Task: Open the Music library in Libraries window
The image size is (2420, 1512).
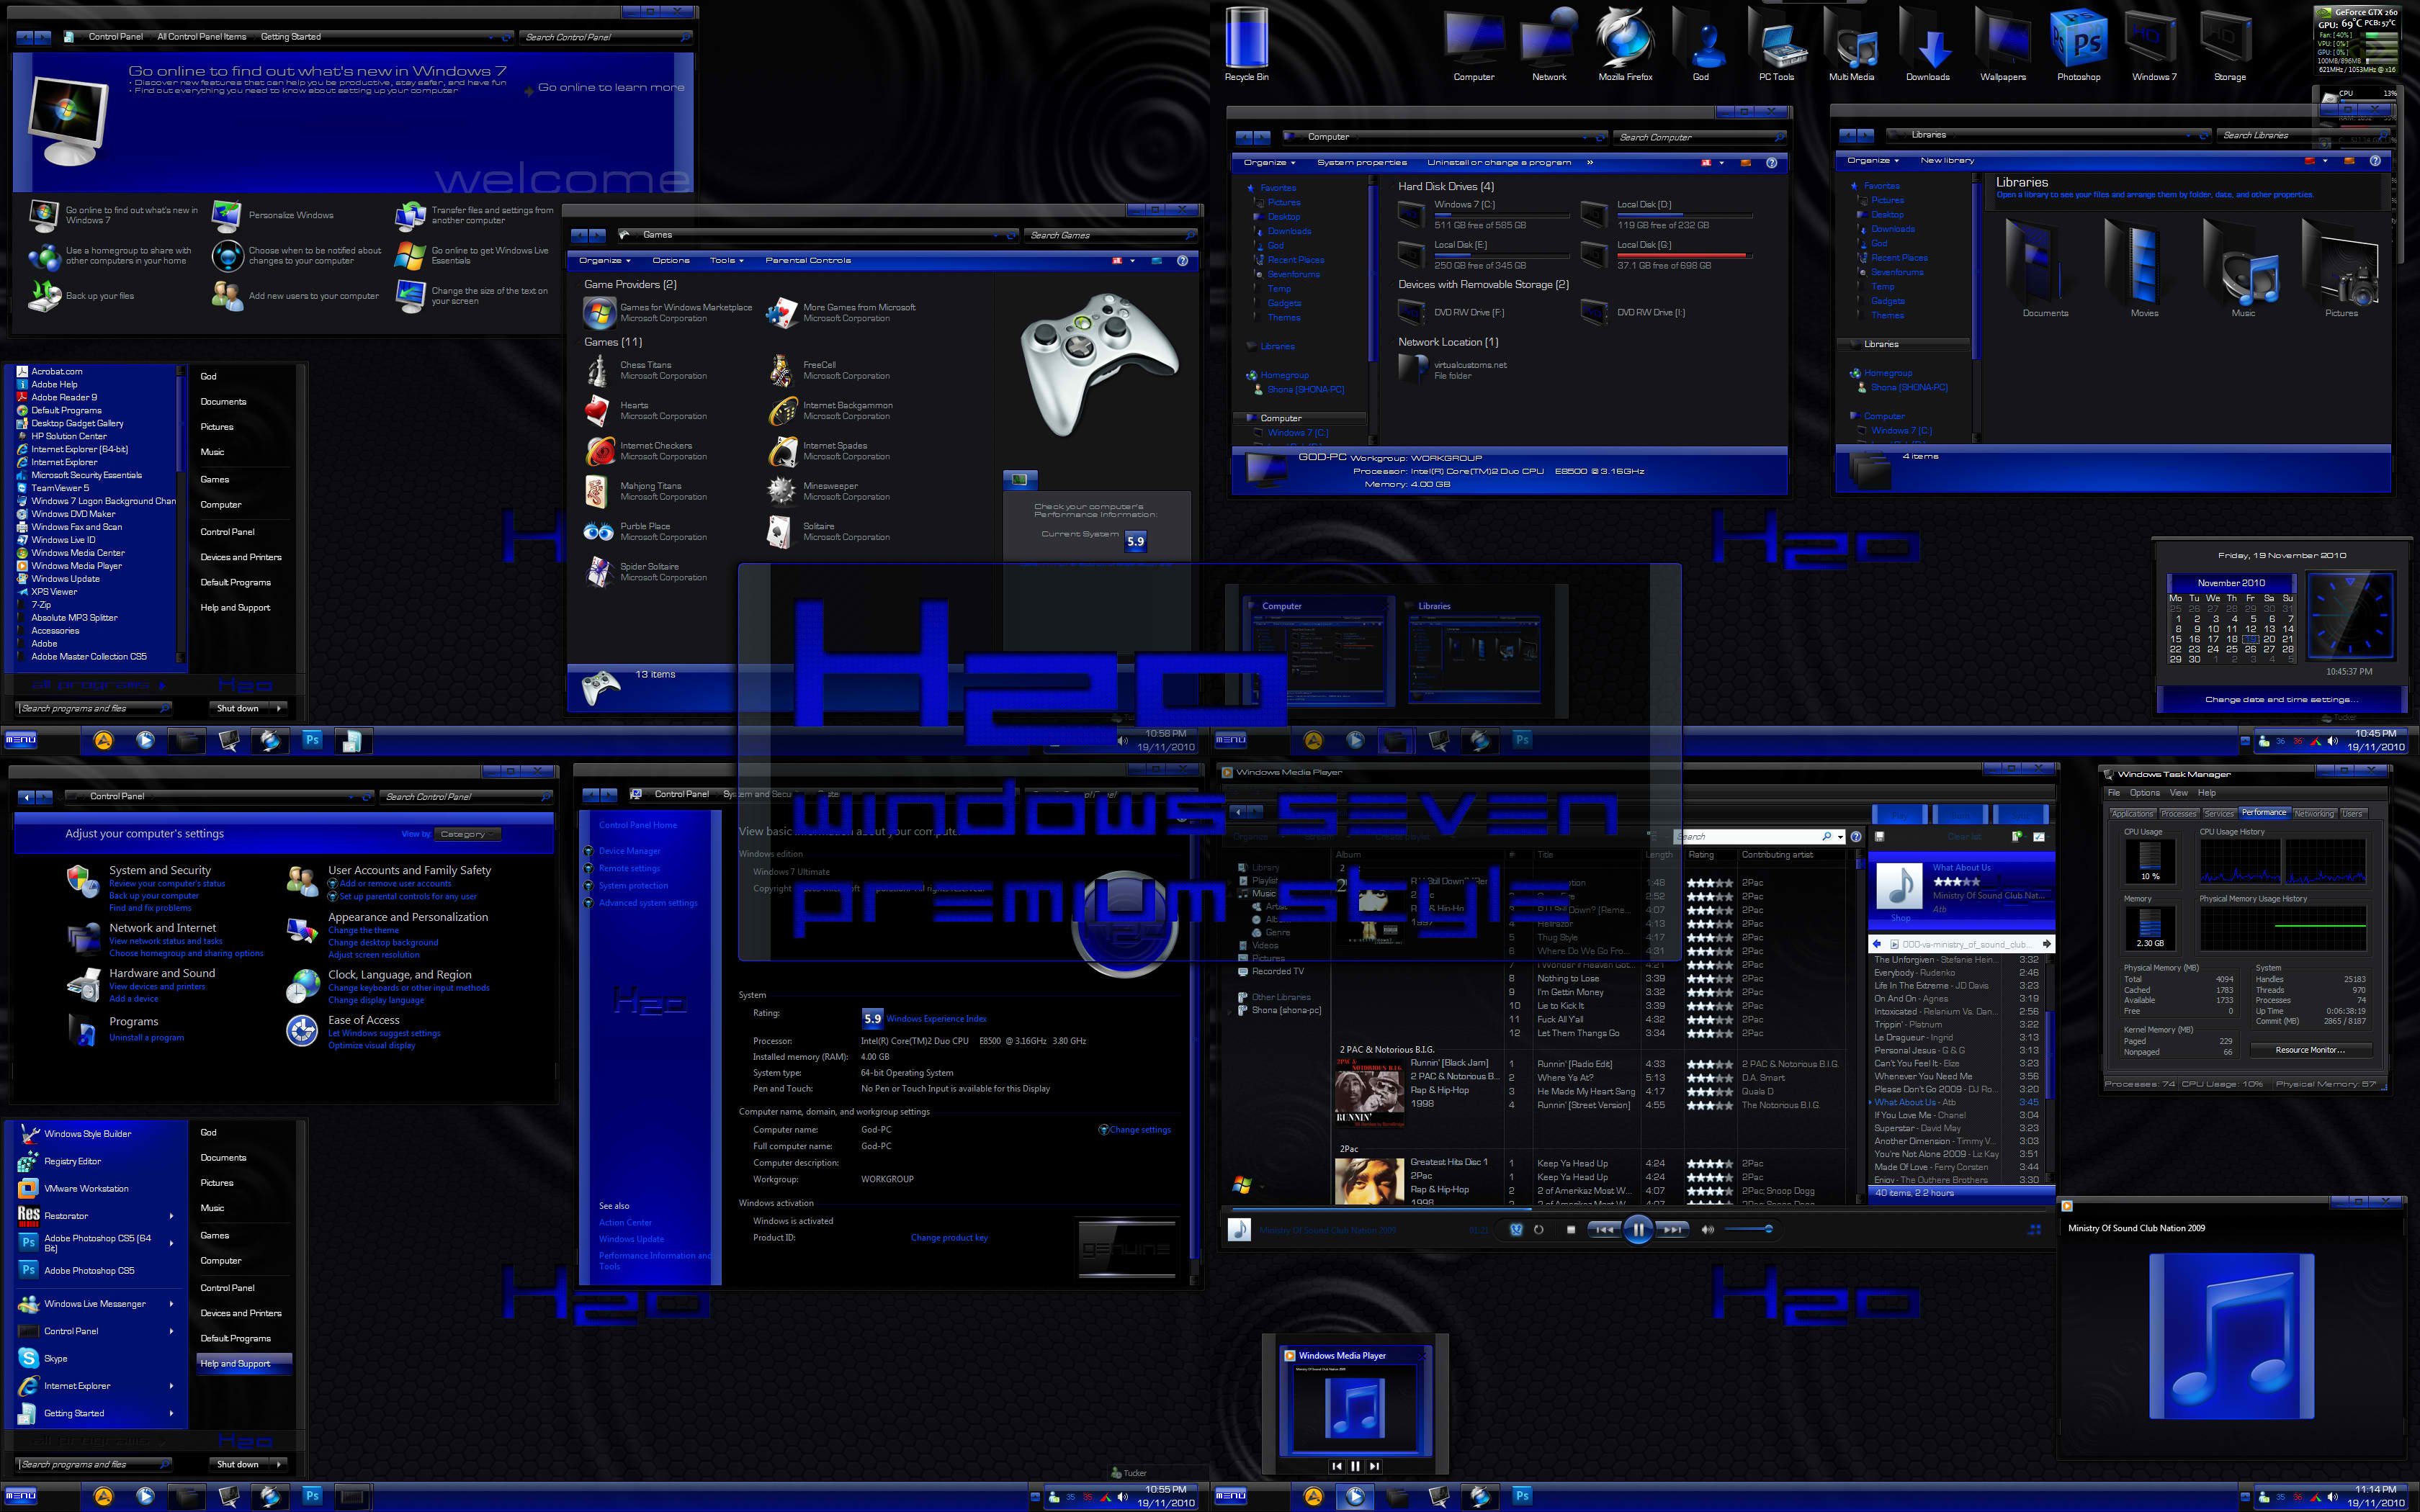Action: point(2243,268)
